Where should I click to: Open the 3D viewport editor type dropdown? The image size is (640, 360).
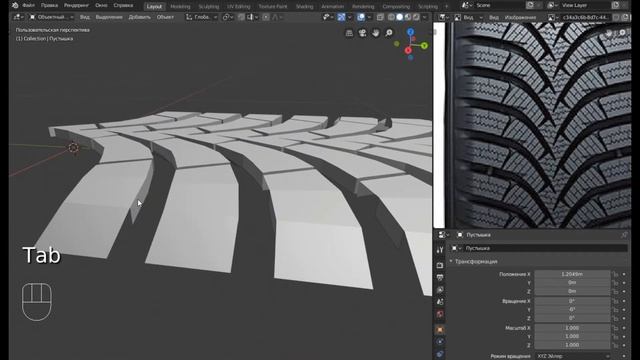point(18,17)
